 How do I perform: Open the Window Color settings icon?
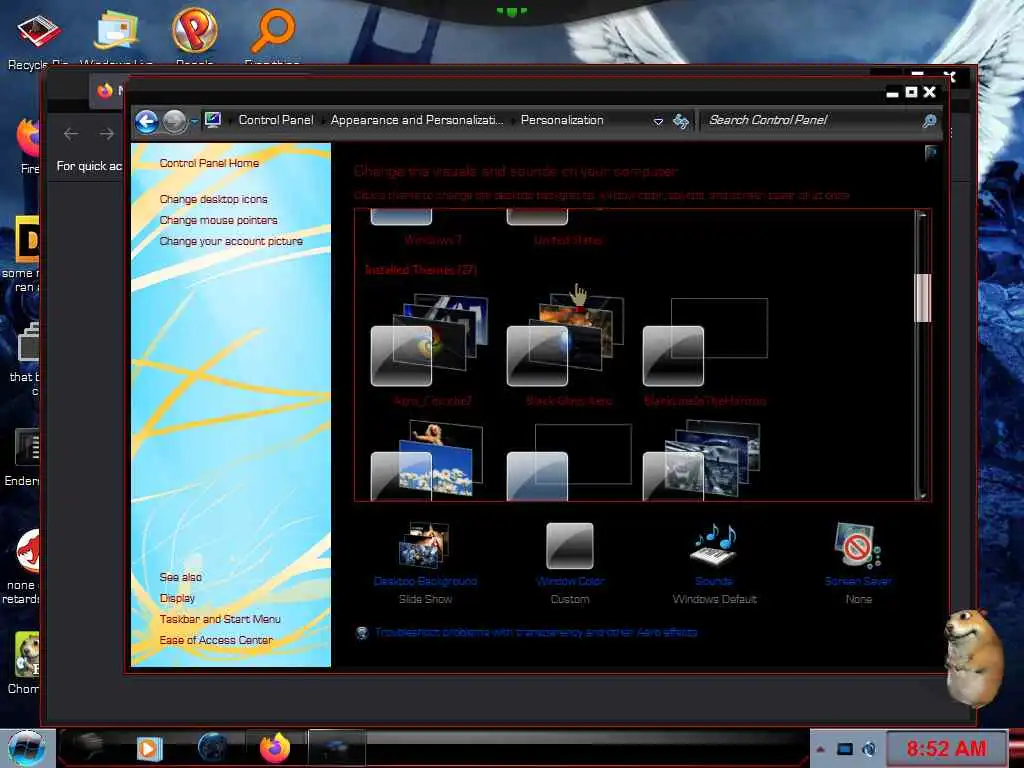(x=569, y=545)
